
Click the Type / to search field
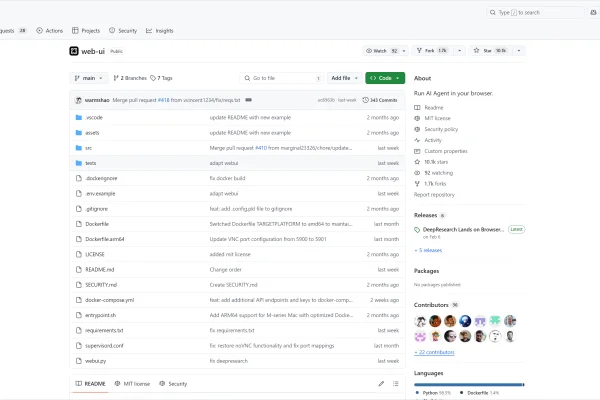[x=535, y=13]
